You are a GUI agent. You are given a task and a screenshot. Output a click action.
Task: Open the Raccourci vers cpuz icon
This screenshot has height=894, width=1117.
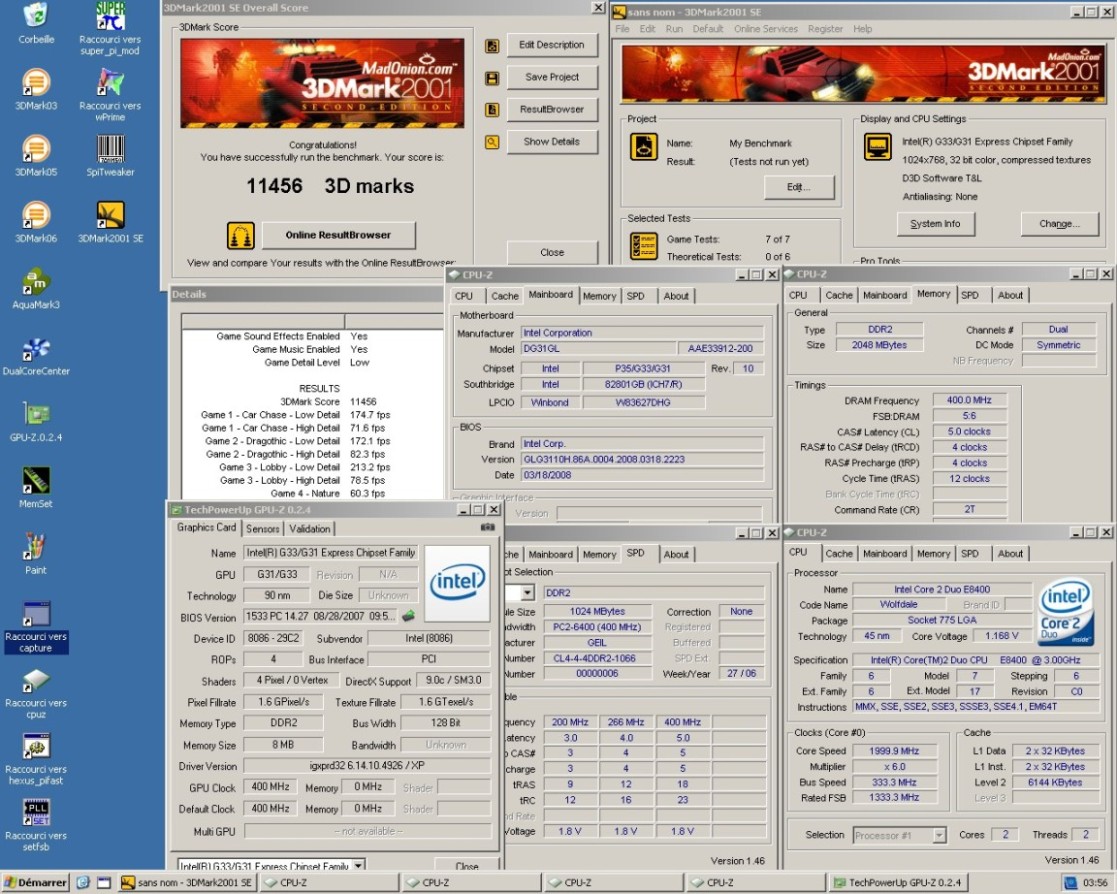click(x=36, y=680)
